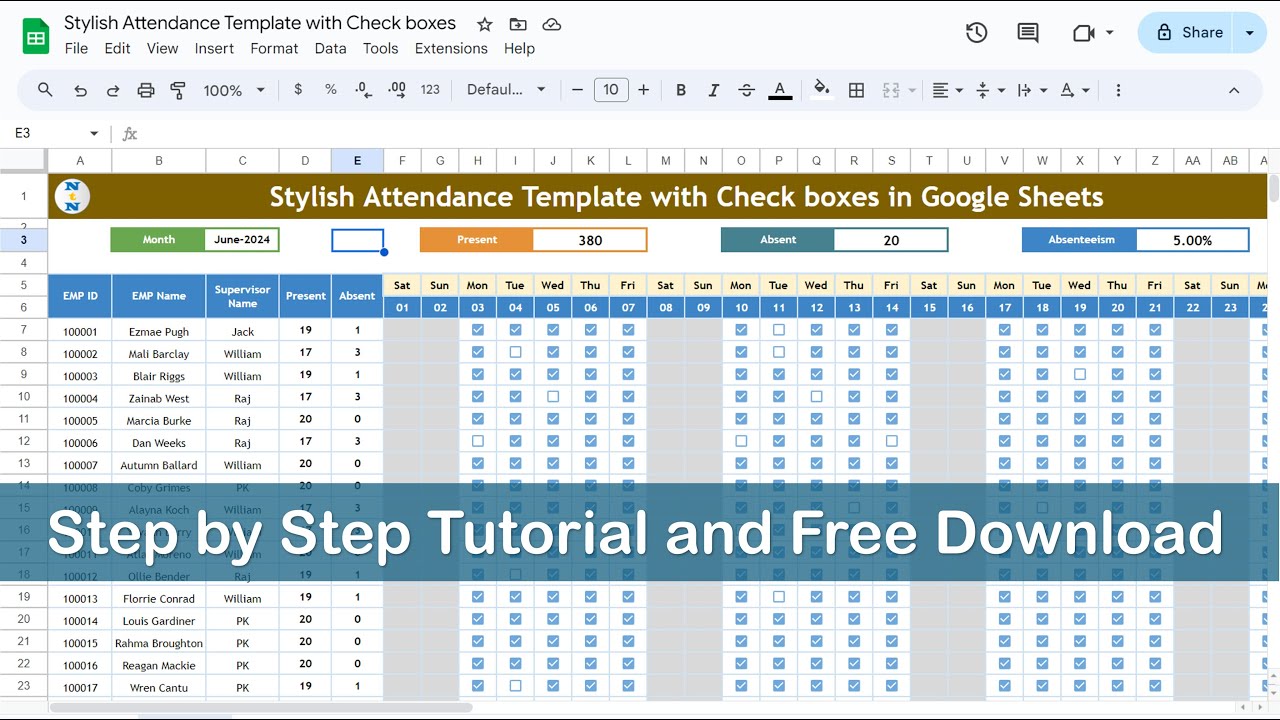
Task: Click the formula bar input
Action: pyautogui.click(x=700, y=133)
